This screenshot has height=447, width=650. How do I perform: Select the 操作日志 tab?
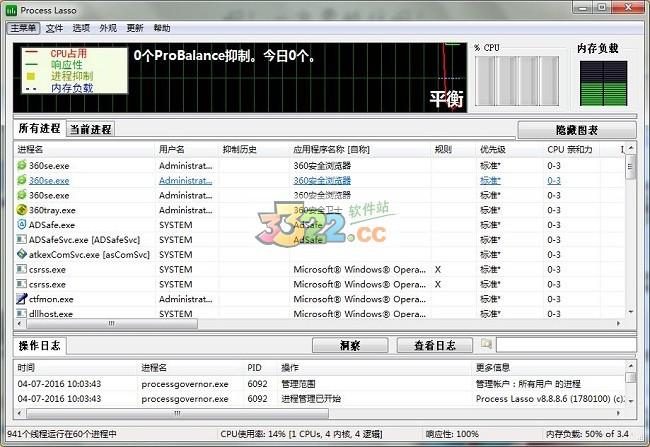pos(39,346)
